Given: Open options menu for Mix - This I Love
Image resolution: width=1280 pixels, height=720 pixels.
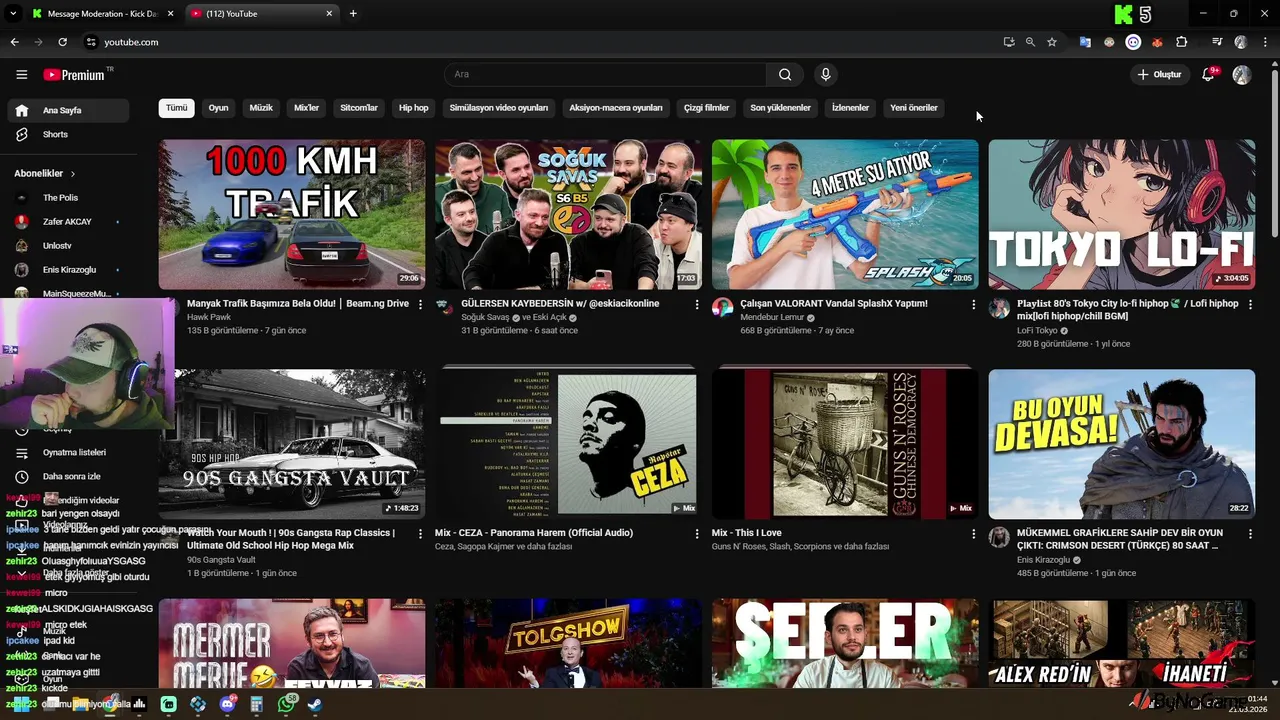Looking at the screenshot, I should 974,534.
